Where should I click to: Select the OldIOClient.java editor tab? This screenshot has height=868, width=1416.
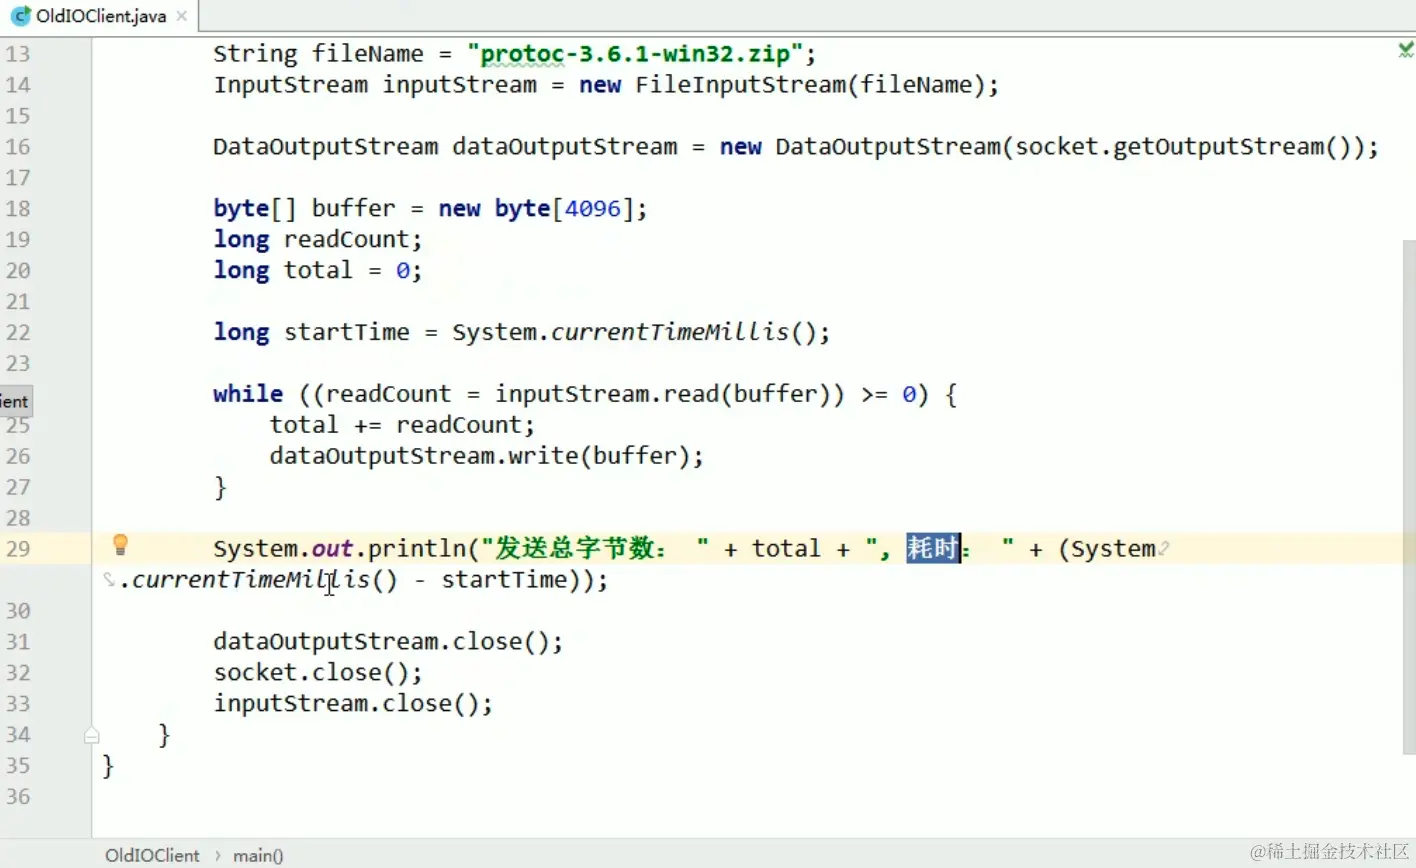point(100,16)
